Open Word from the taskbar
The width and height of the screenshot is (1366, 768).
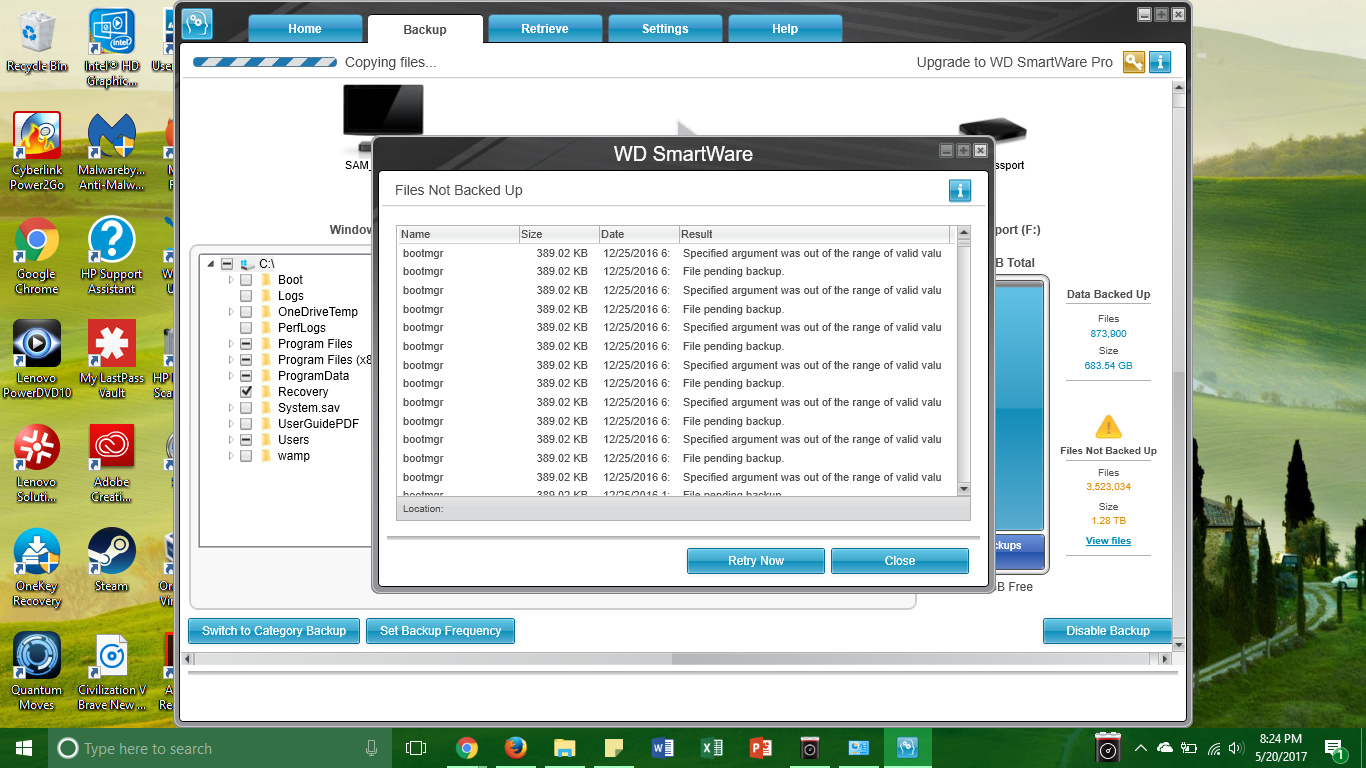[x=662, y=748]
